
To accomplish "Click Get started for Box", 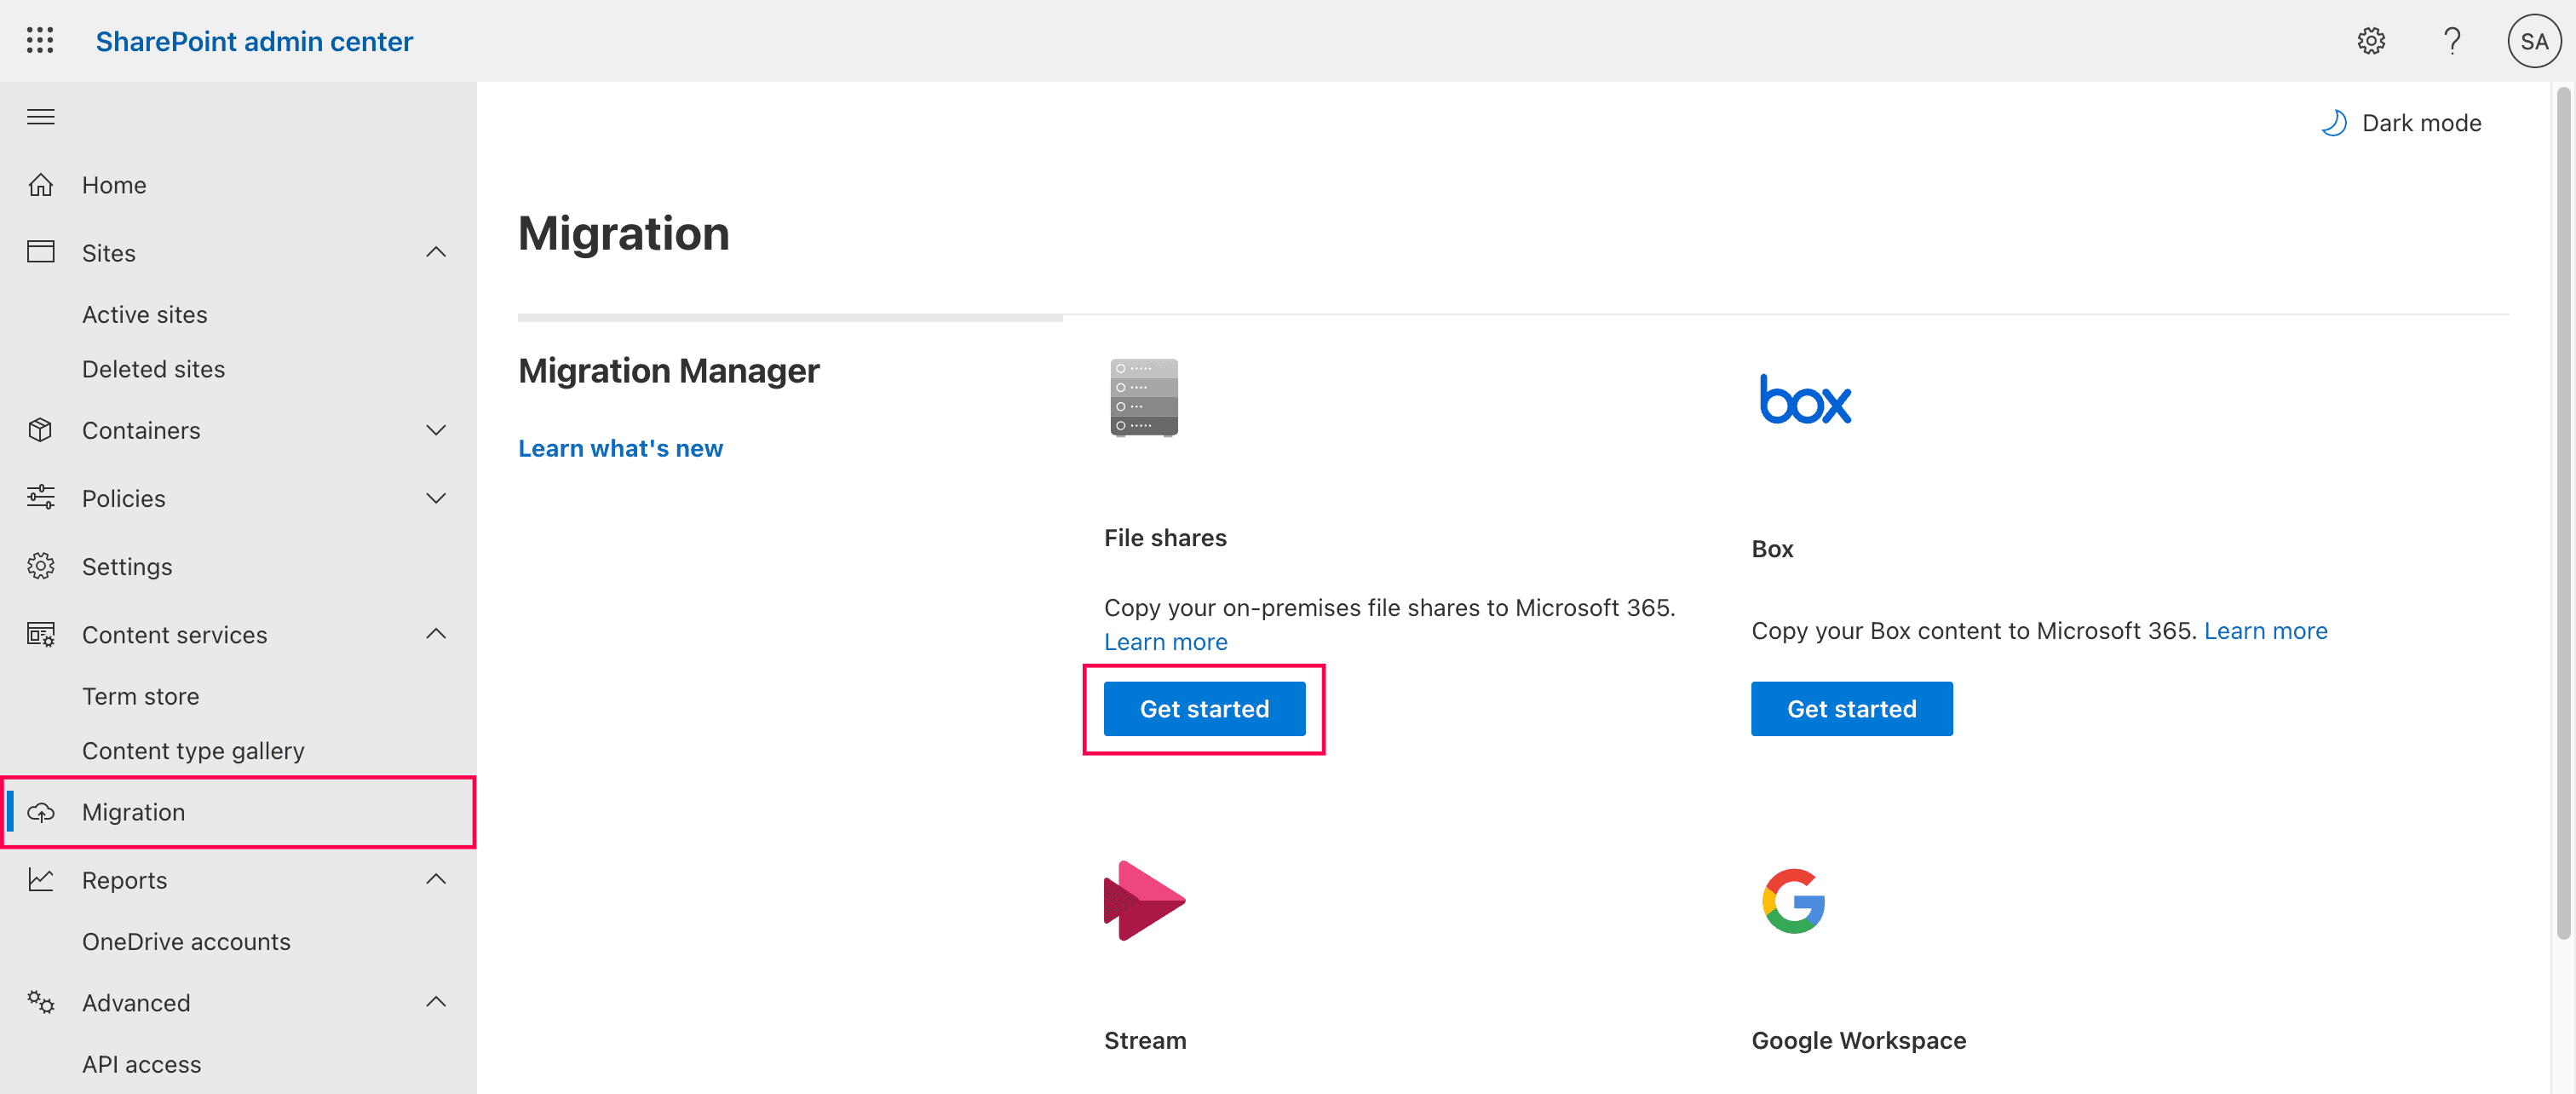I will pyautogui.click(x=1851, y=709).
